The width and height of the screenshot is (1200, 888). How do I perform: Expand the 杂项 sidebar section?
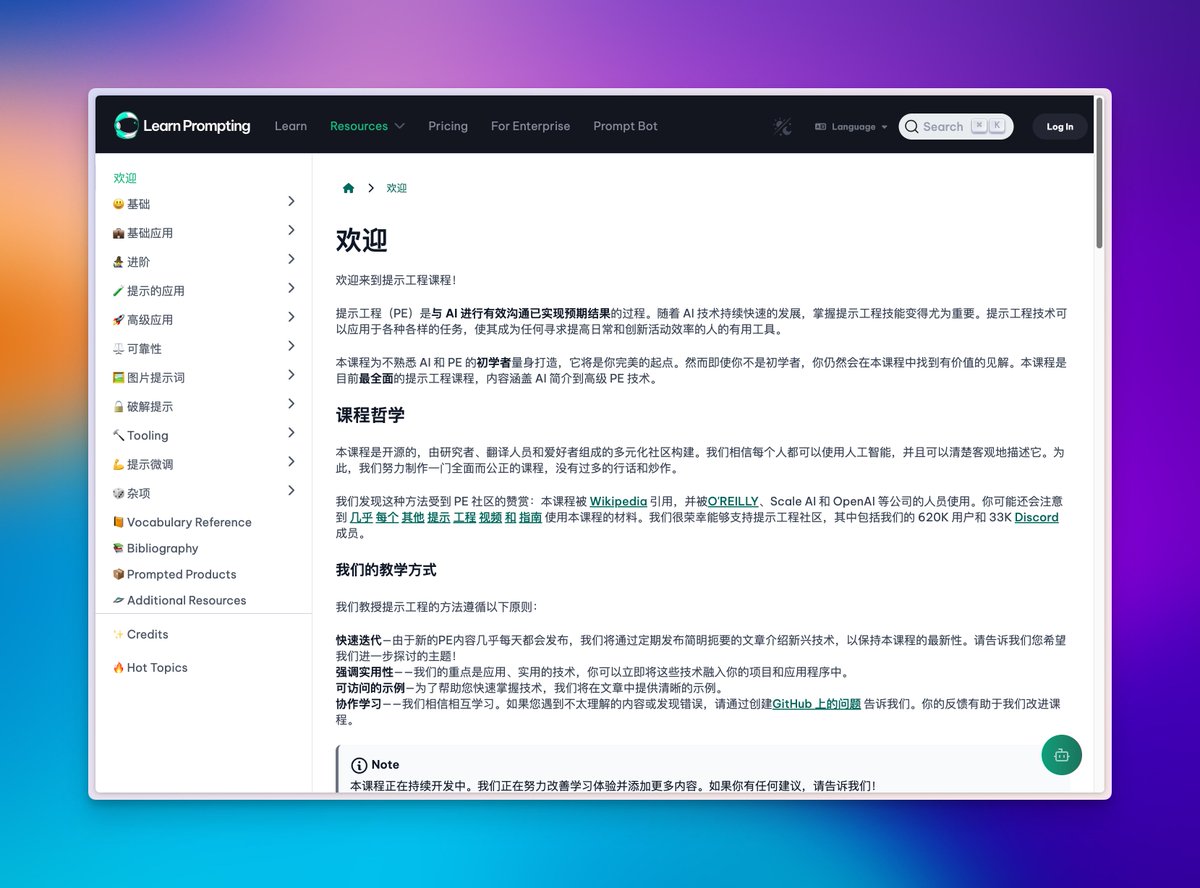(x=291, y=490)
